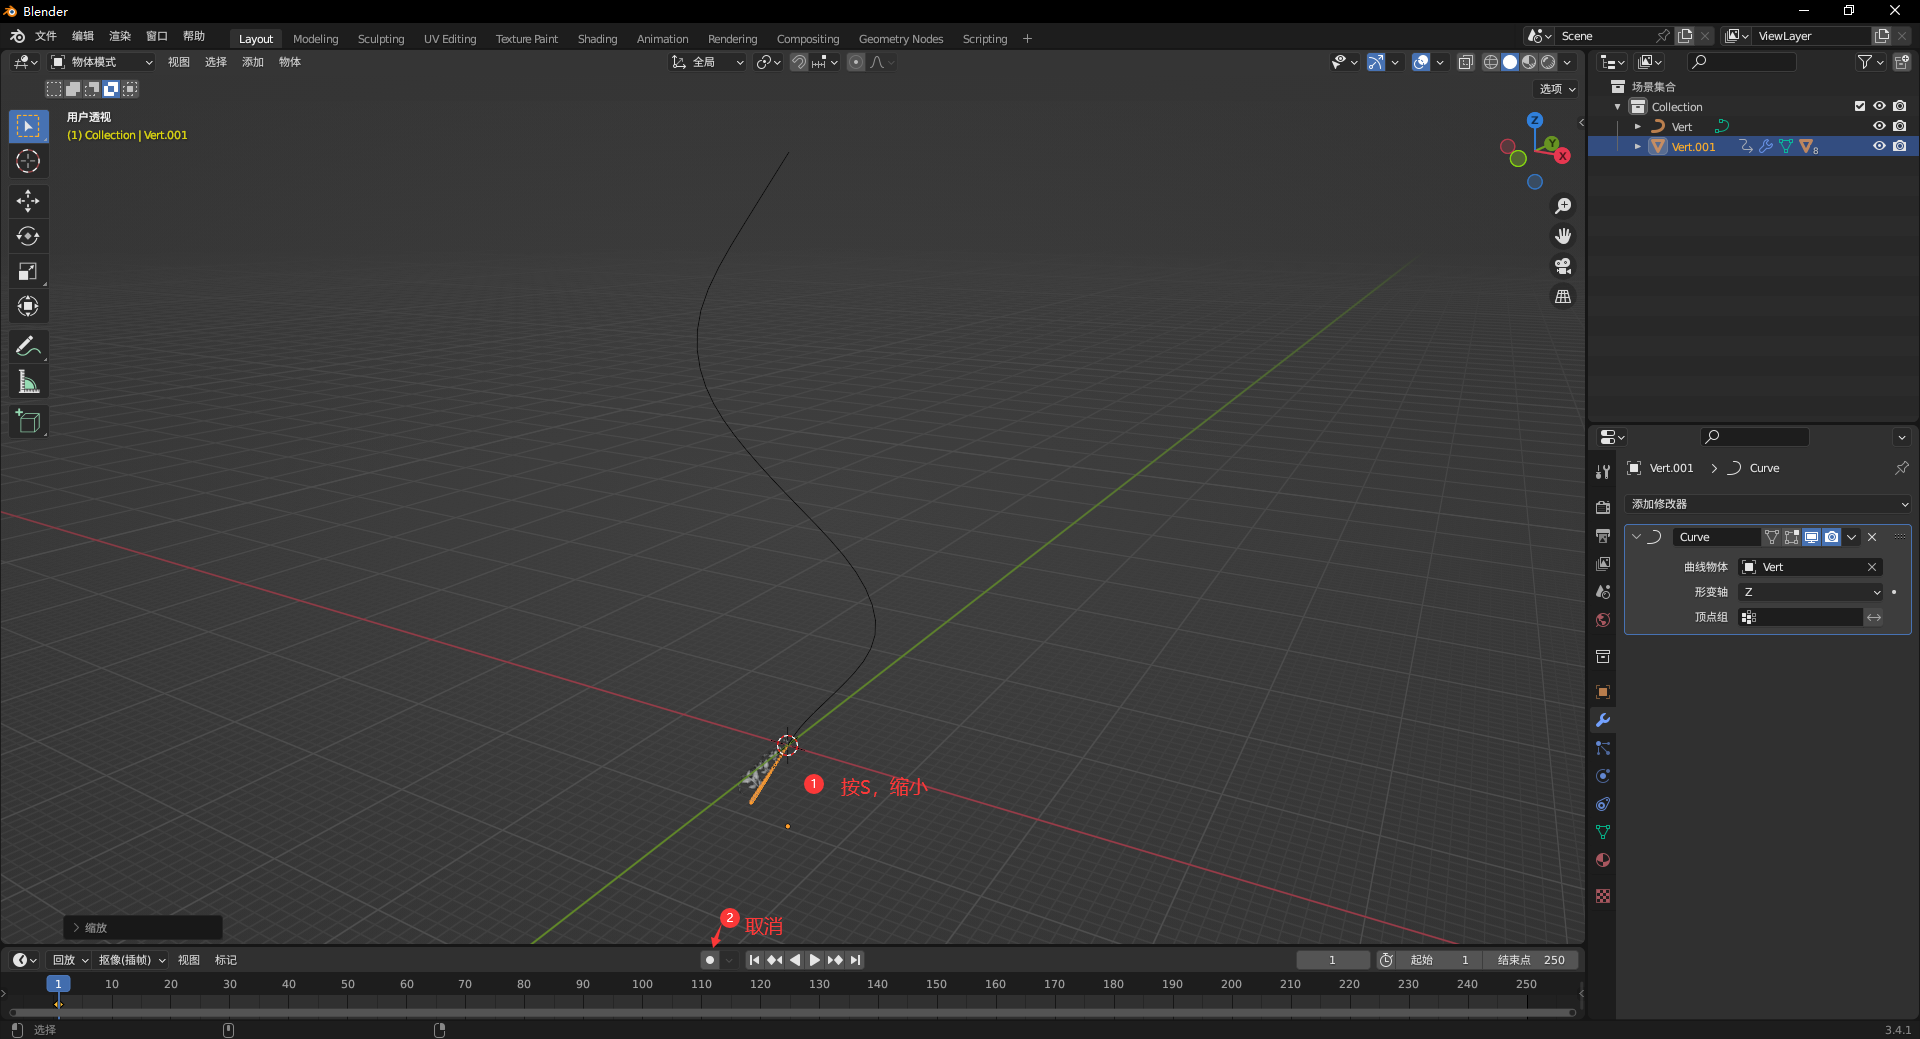1920x1039 pixels.
Task: Open the Tool properties tab
Action: 1603,471
